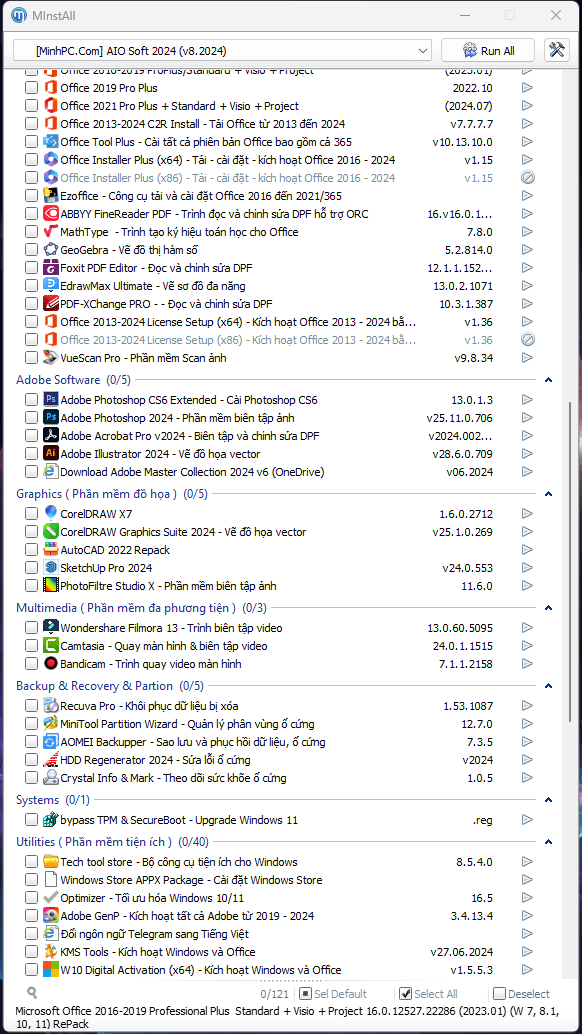Click the Sel Default button
Viewport: 582px width, 1034px height.
(334, 993)
